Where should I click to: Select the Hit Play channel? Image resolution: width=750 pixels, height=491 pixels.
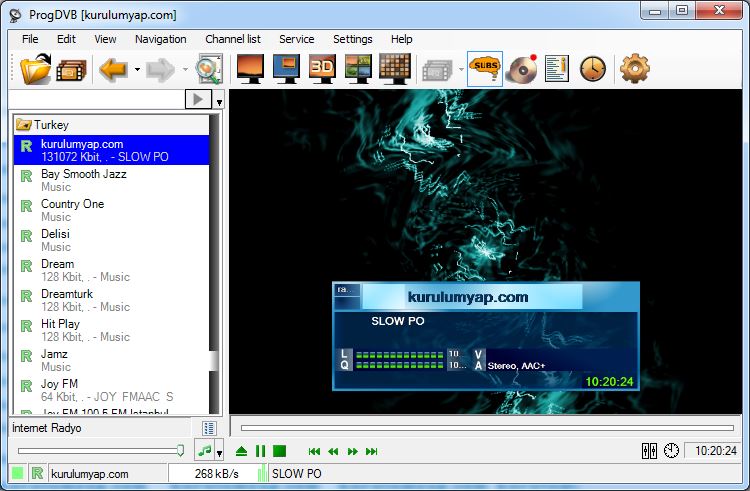[x=111, y=330]
